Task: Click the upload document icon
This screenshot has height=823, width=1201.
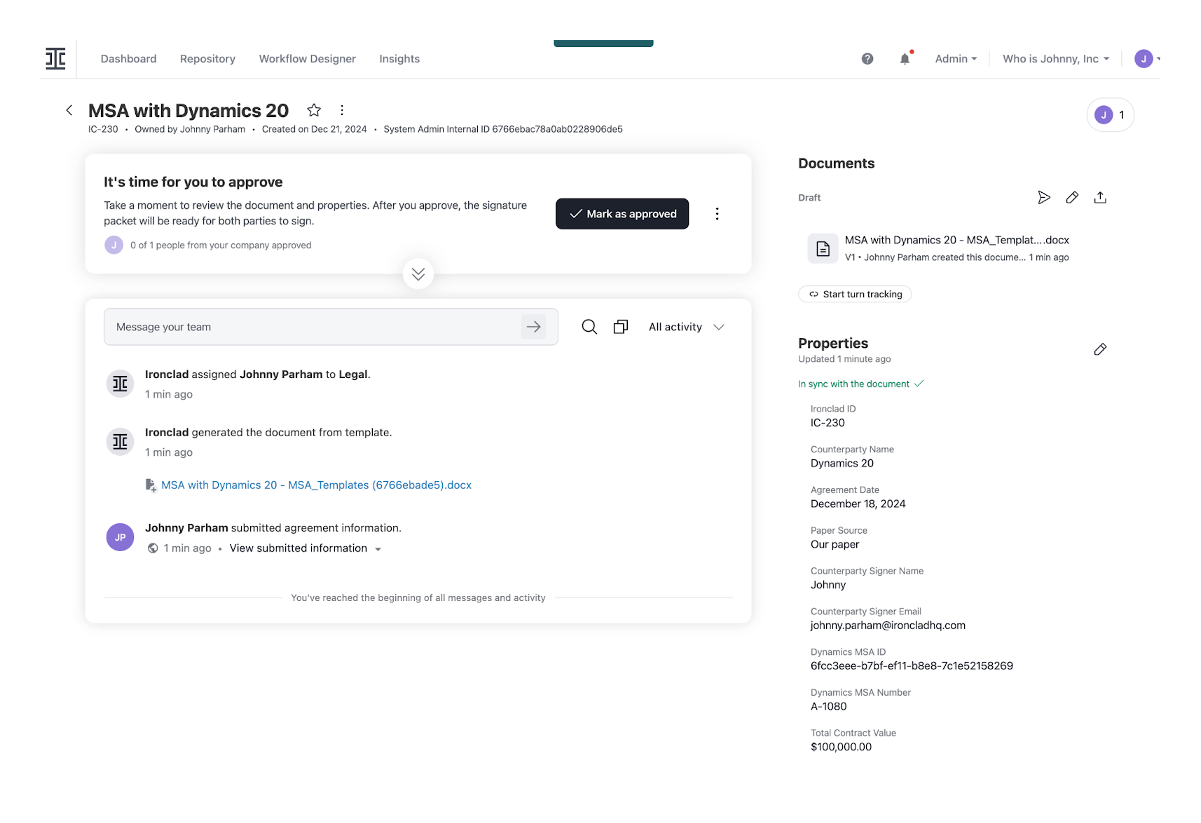Action: [1100, 198]
